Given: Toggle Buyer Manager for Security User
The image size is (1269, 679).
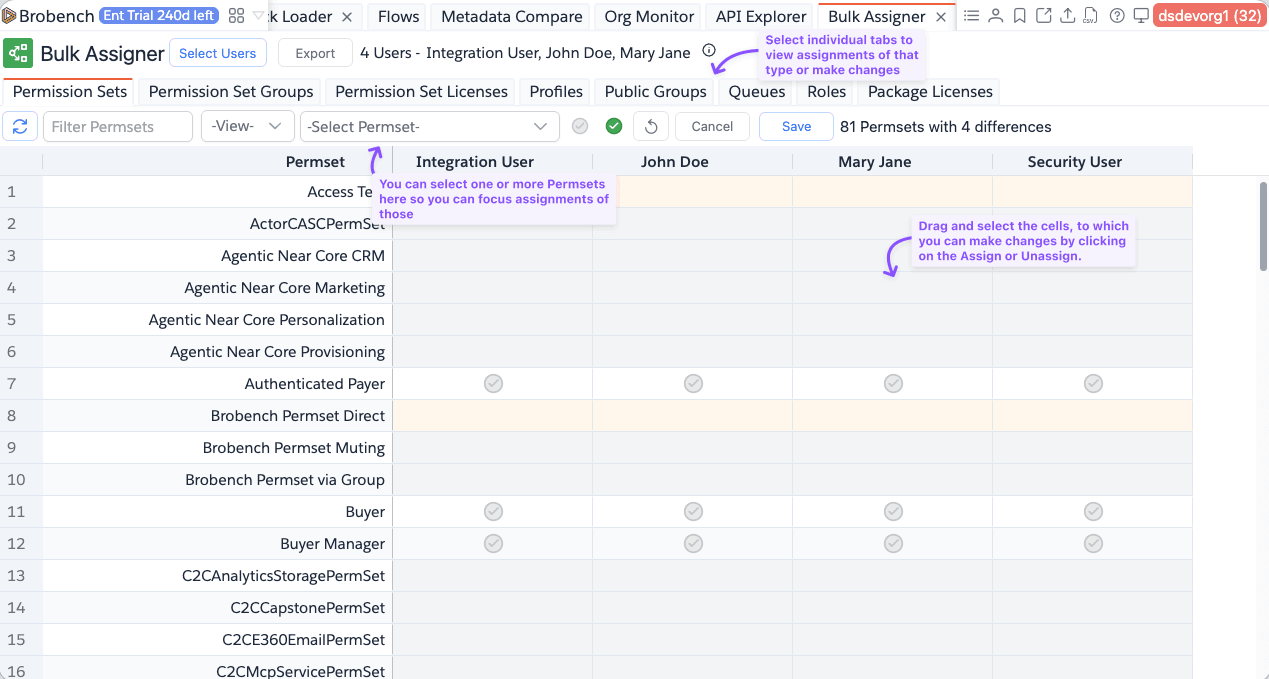Looking at the screenshot, I should [1093, 544].
